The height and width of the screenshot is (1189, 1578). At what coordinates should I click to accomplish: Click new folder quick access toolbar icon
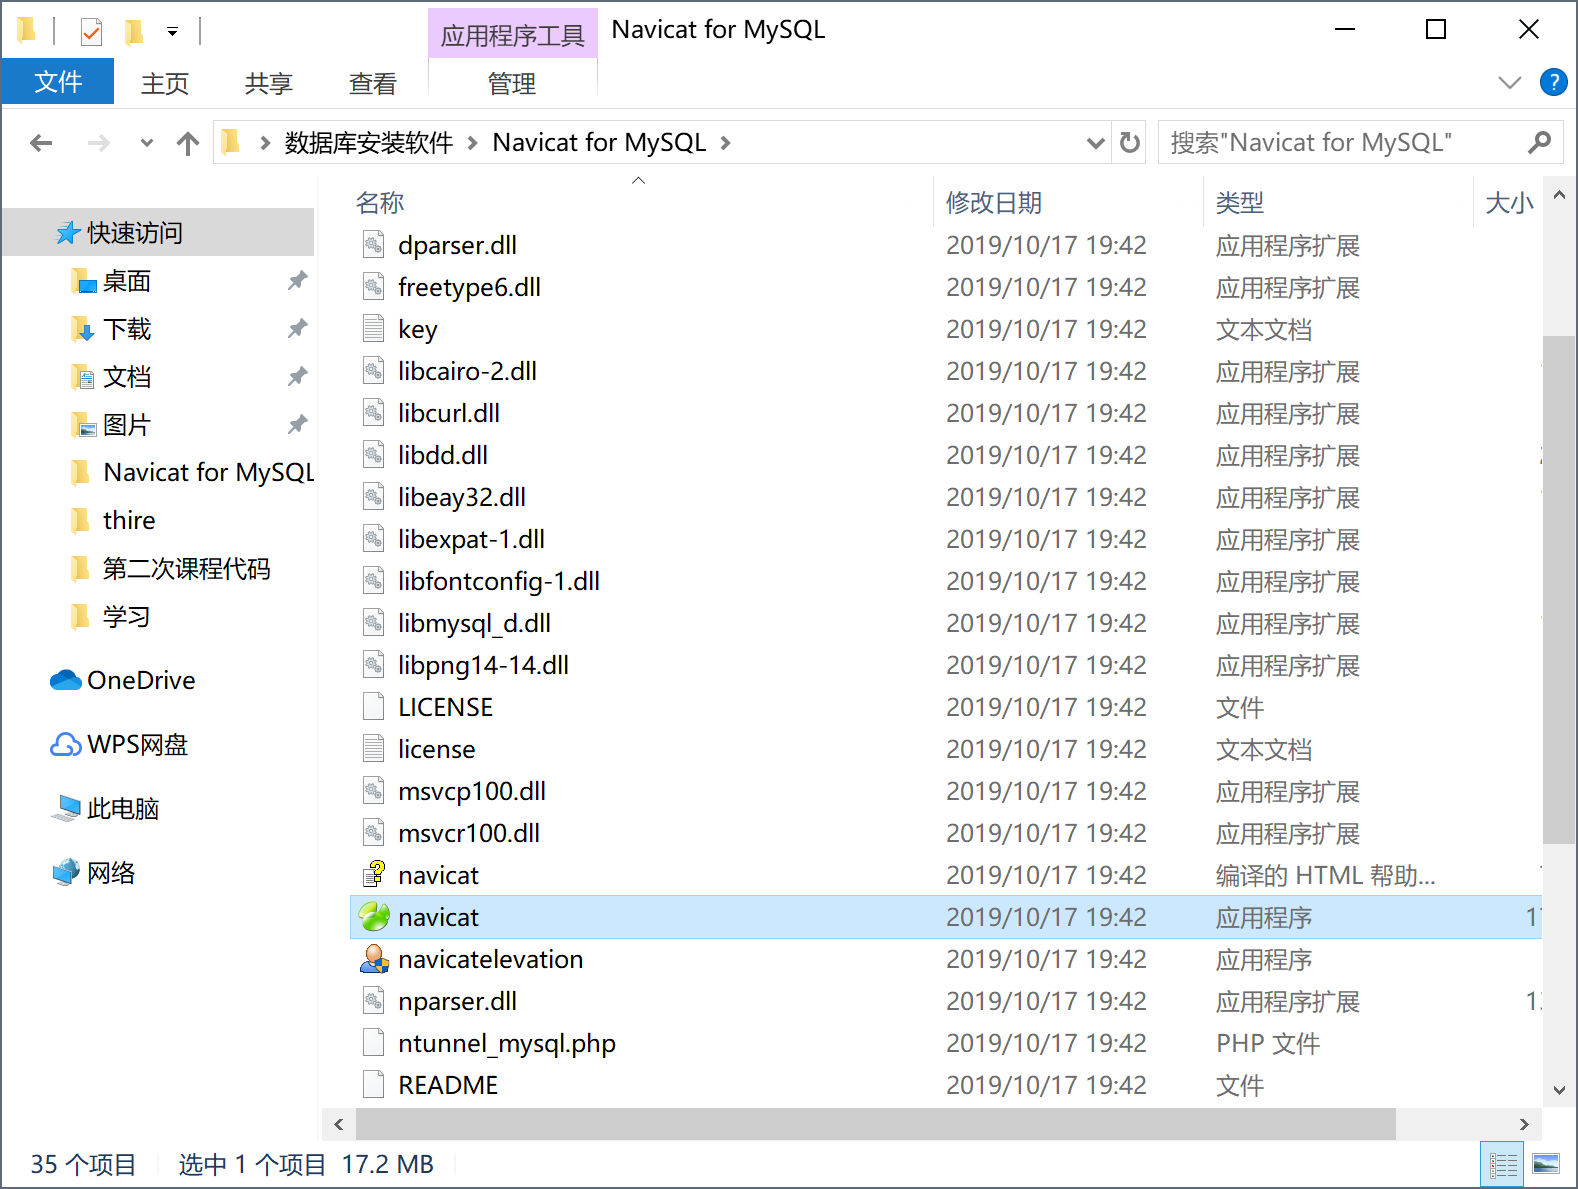(133, 32)
